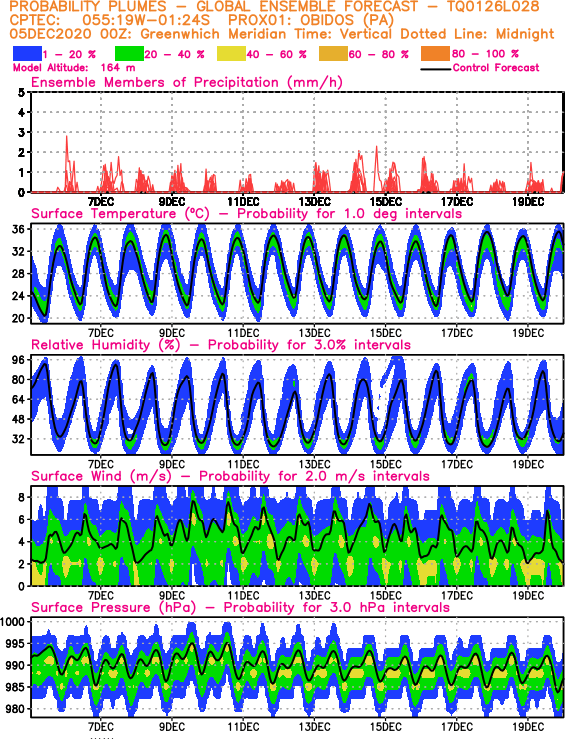Click the 11DEC label under wind chart
This screenshot has height=739, width=565.
[x=243, y=595]
